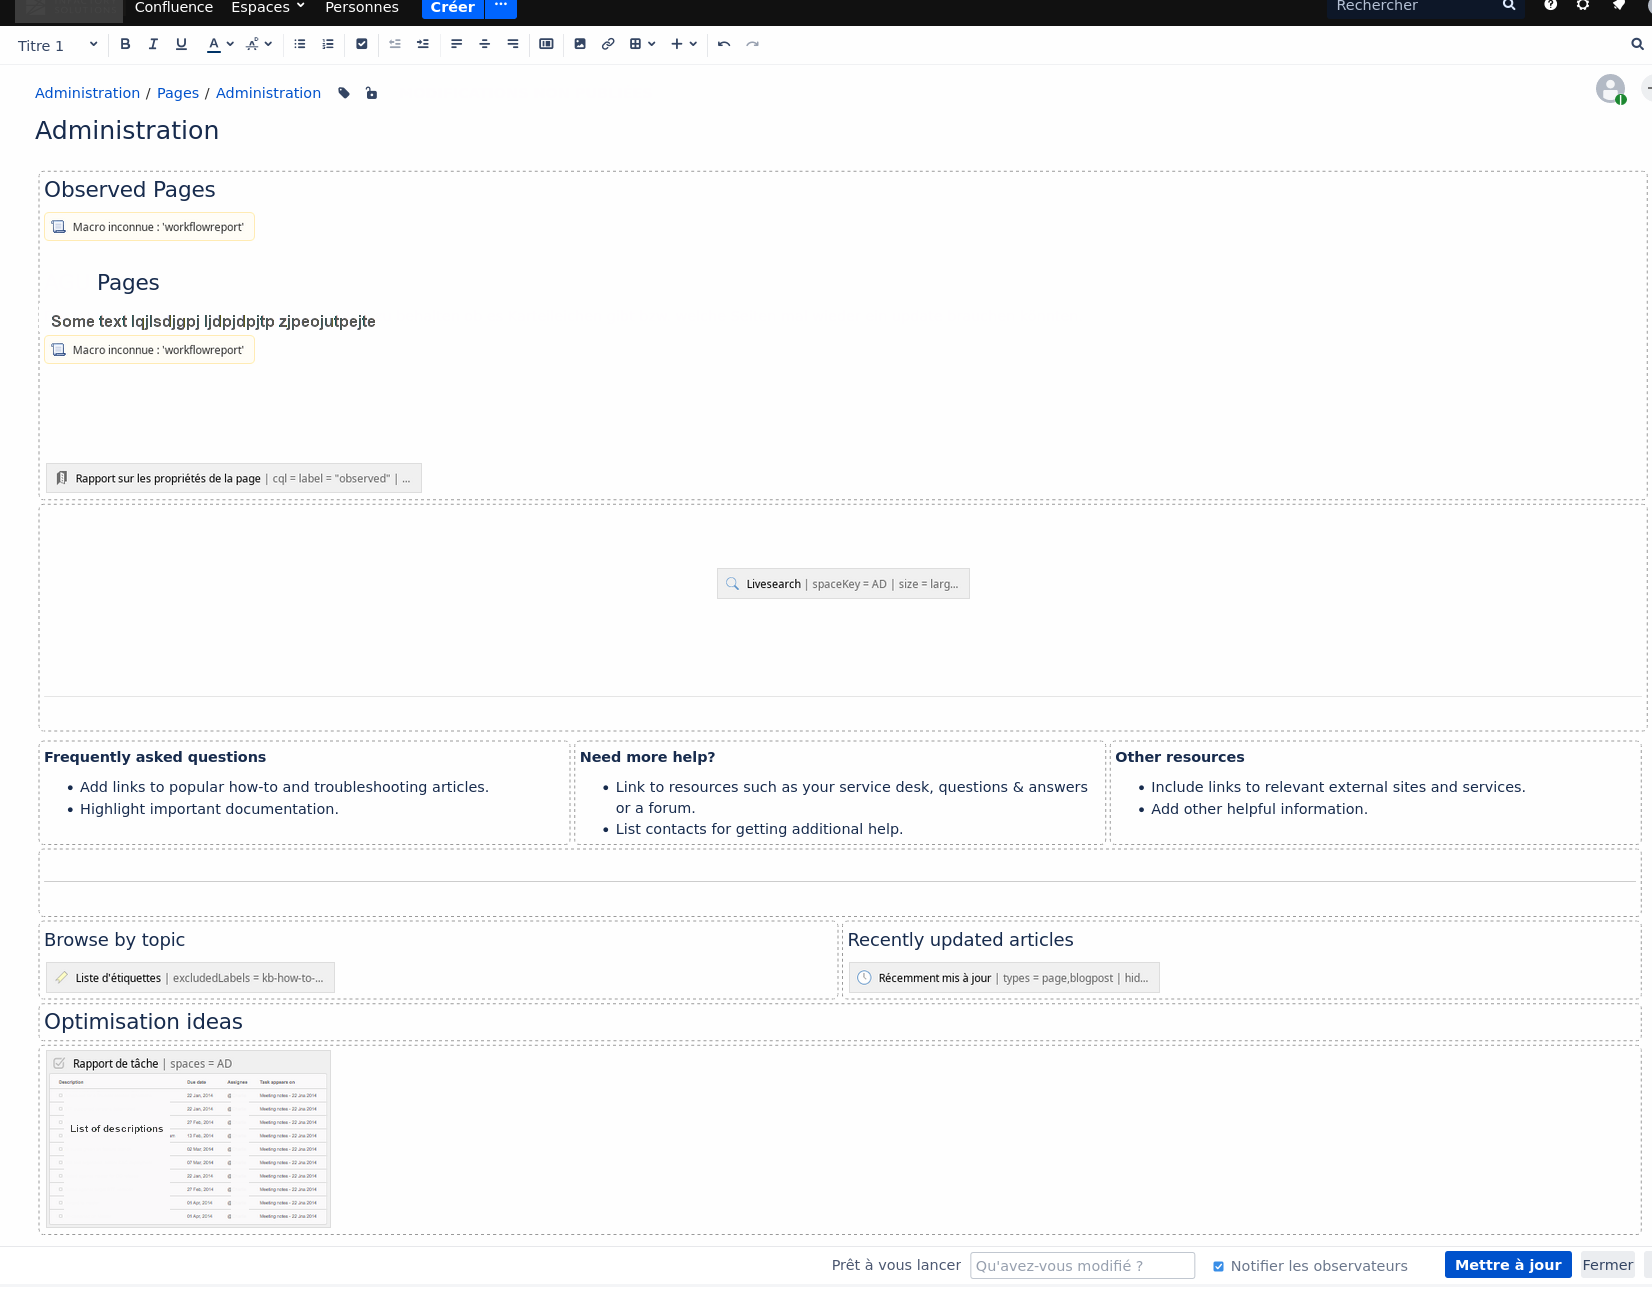This screenshot has height=1290, width=1652.
Task: Insert a bulleted list
Action: [x=300, y=44]
